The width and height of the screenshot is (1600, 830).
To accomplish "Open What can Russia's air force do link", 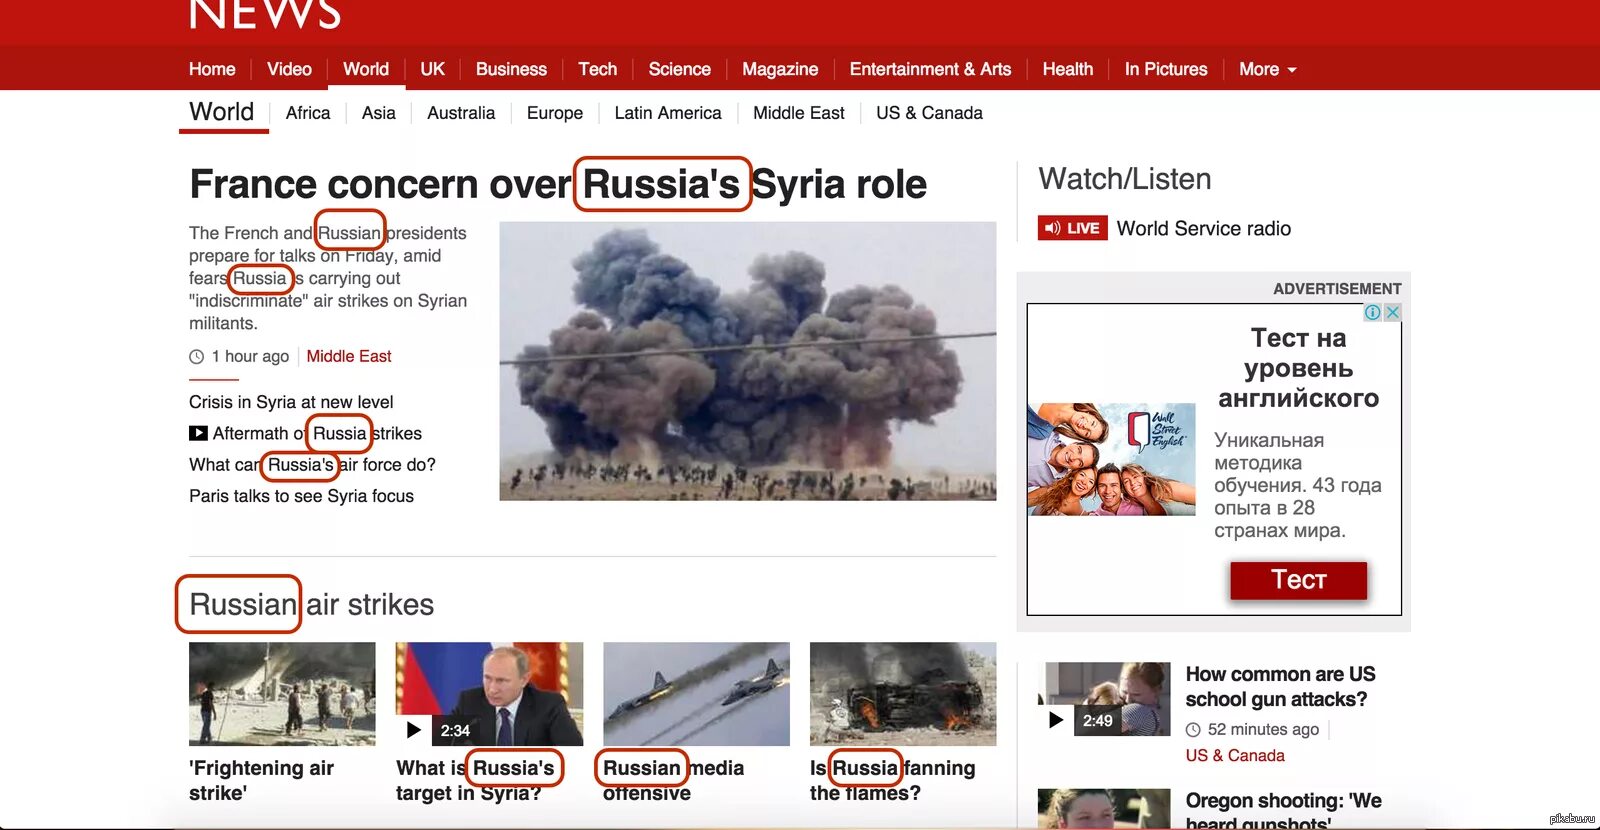I will pyautogui.click(x=312, y=465).
